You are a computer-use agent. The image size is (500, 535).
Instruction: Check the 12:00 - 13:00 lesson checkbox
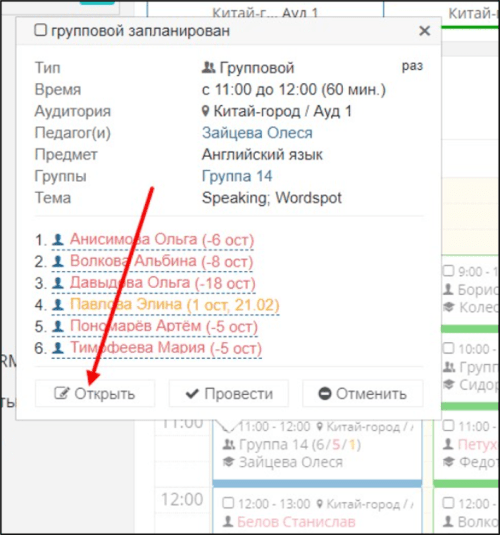[228, 503]
